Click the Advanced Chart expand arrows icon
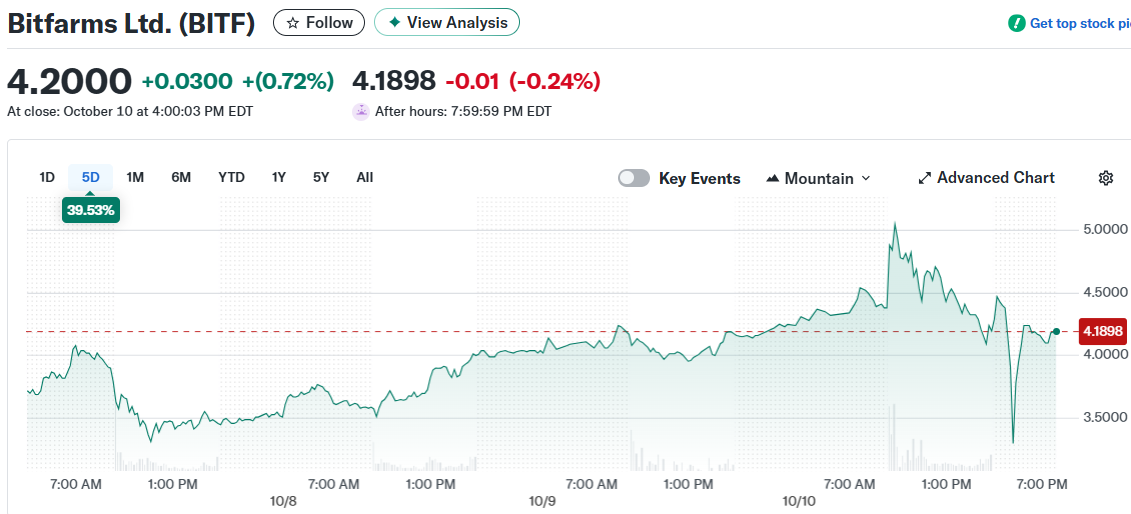The width and height of the screenshot is (1131, 514). pos(925,178)
